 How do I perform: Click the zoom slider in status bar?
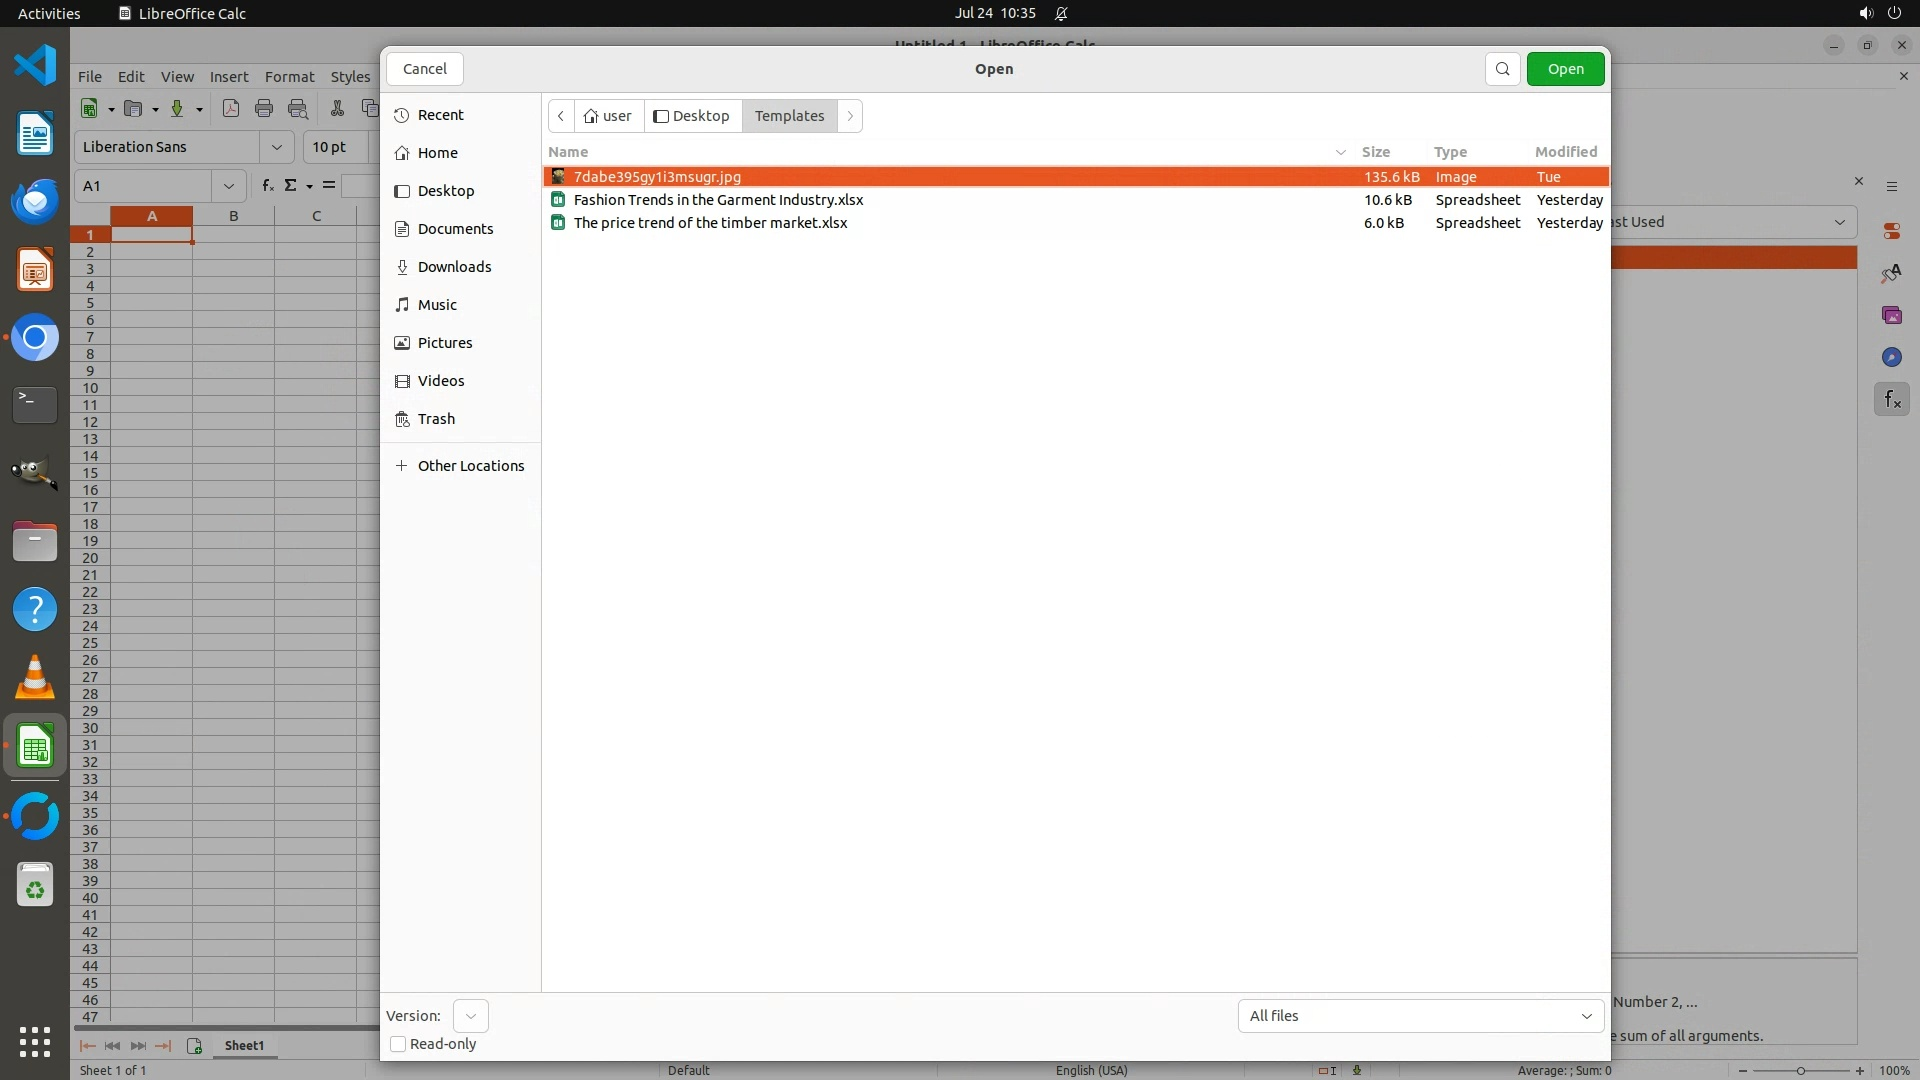pos(1800,1070)
